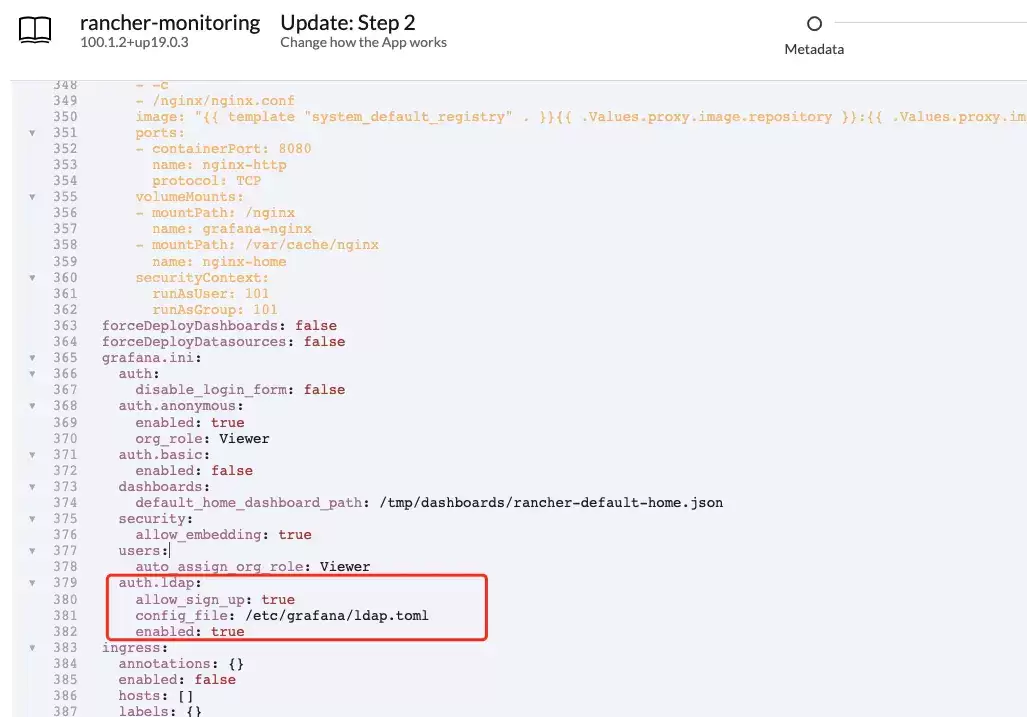Click the disable_login_form: false value
The width and height of the screenshot is (1027, 717).
pyautogui.click(x=324, y=390)
